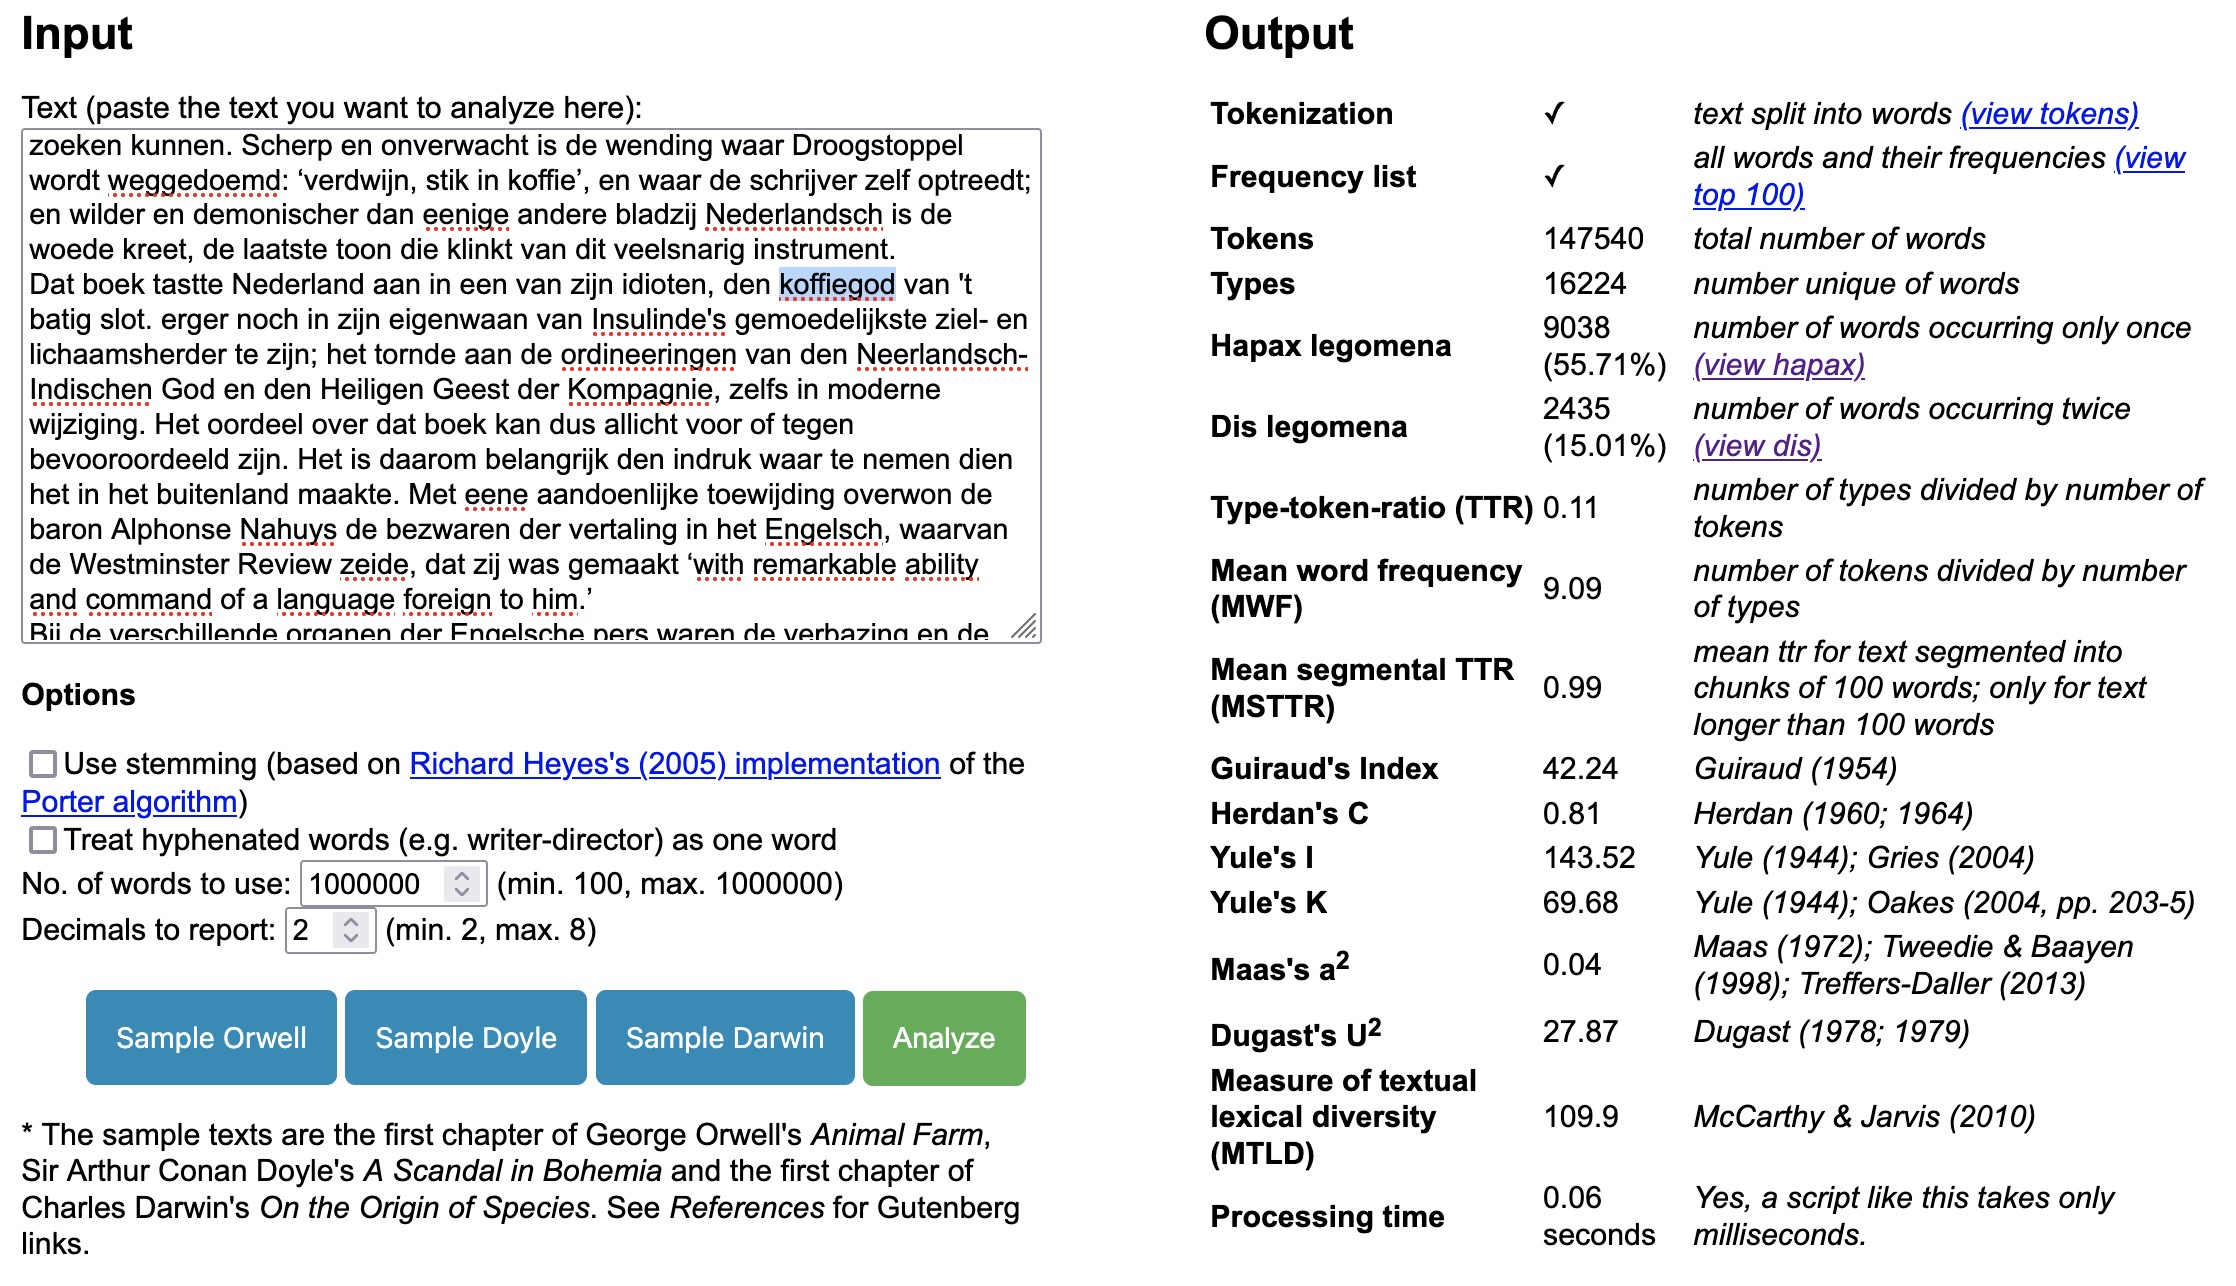Click the Herdan's C label

[x=1289, y=814]
